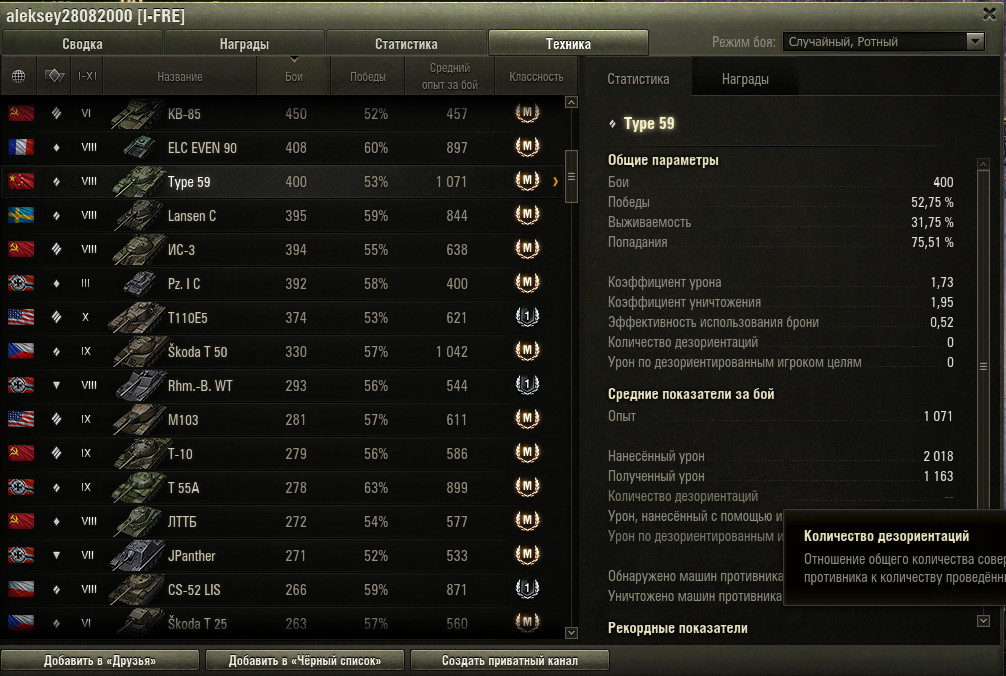Sort by Победы column header
Screen dimensions: 1006x676
point(368,76)
